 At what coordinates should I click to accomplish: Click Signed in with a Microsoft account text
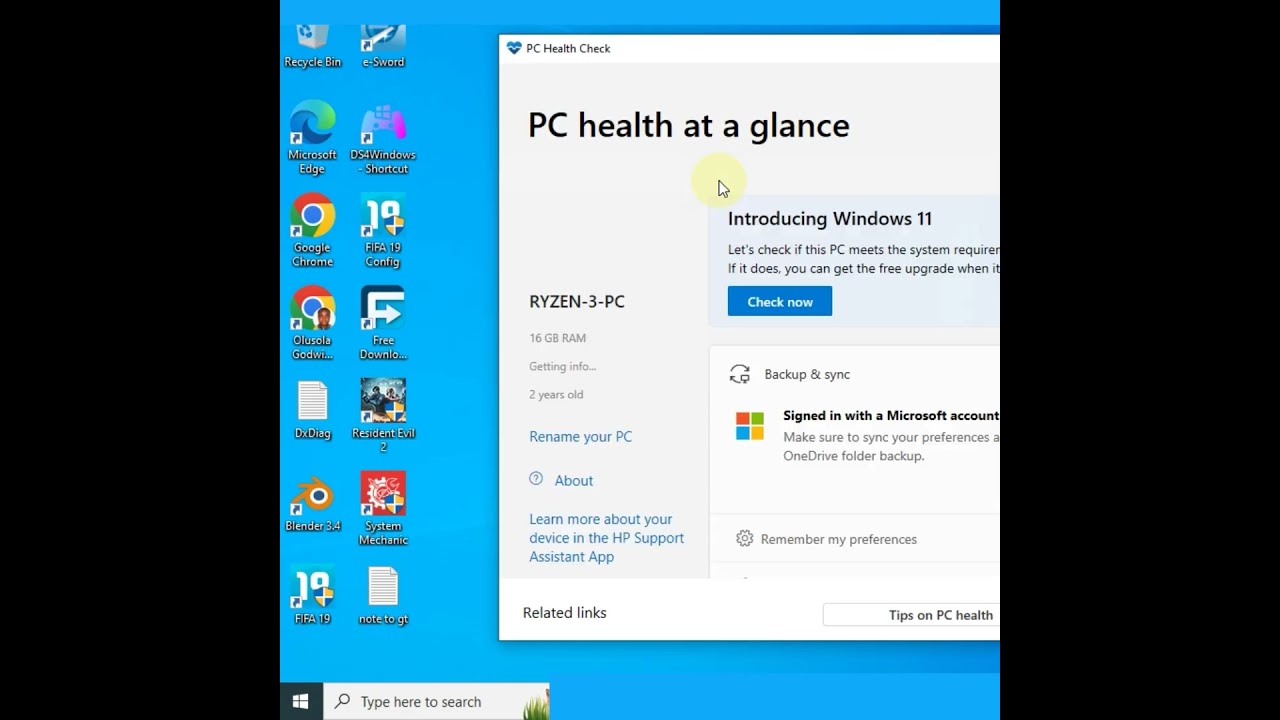891,416
